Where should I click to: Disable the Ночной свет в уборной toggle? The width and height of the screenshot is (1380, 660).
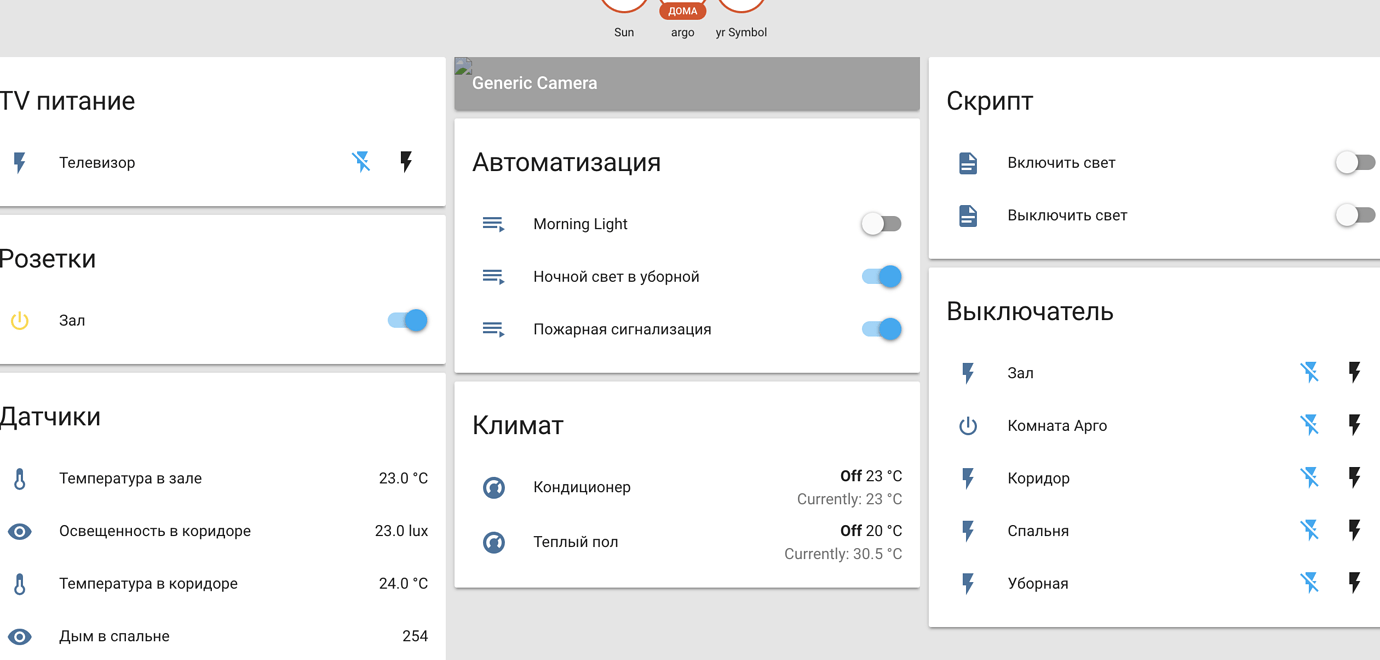point(879,276)
